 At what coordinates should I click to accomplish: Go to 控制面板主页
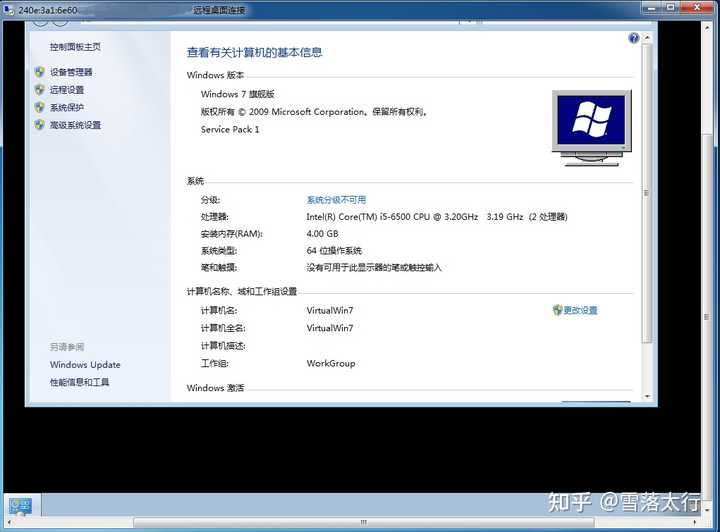click(x=75, y=47)
